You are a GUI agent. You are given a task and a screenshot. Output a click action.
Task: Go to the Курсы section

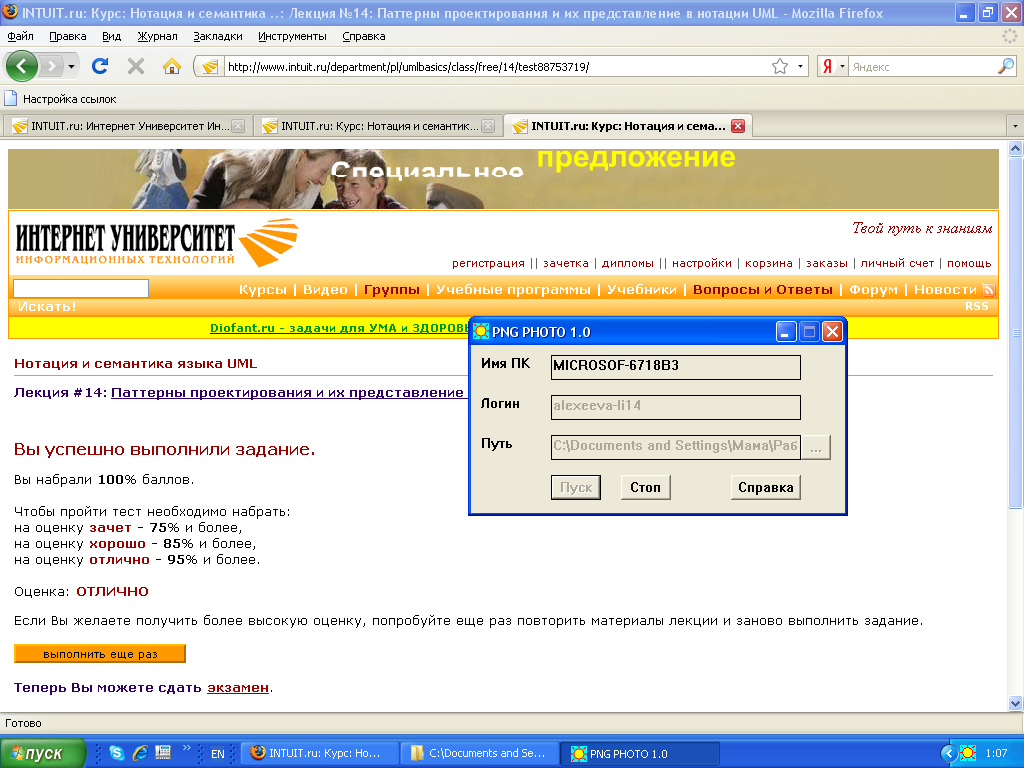pos(263,289)
